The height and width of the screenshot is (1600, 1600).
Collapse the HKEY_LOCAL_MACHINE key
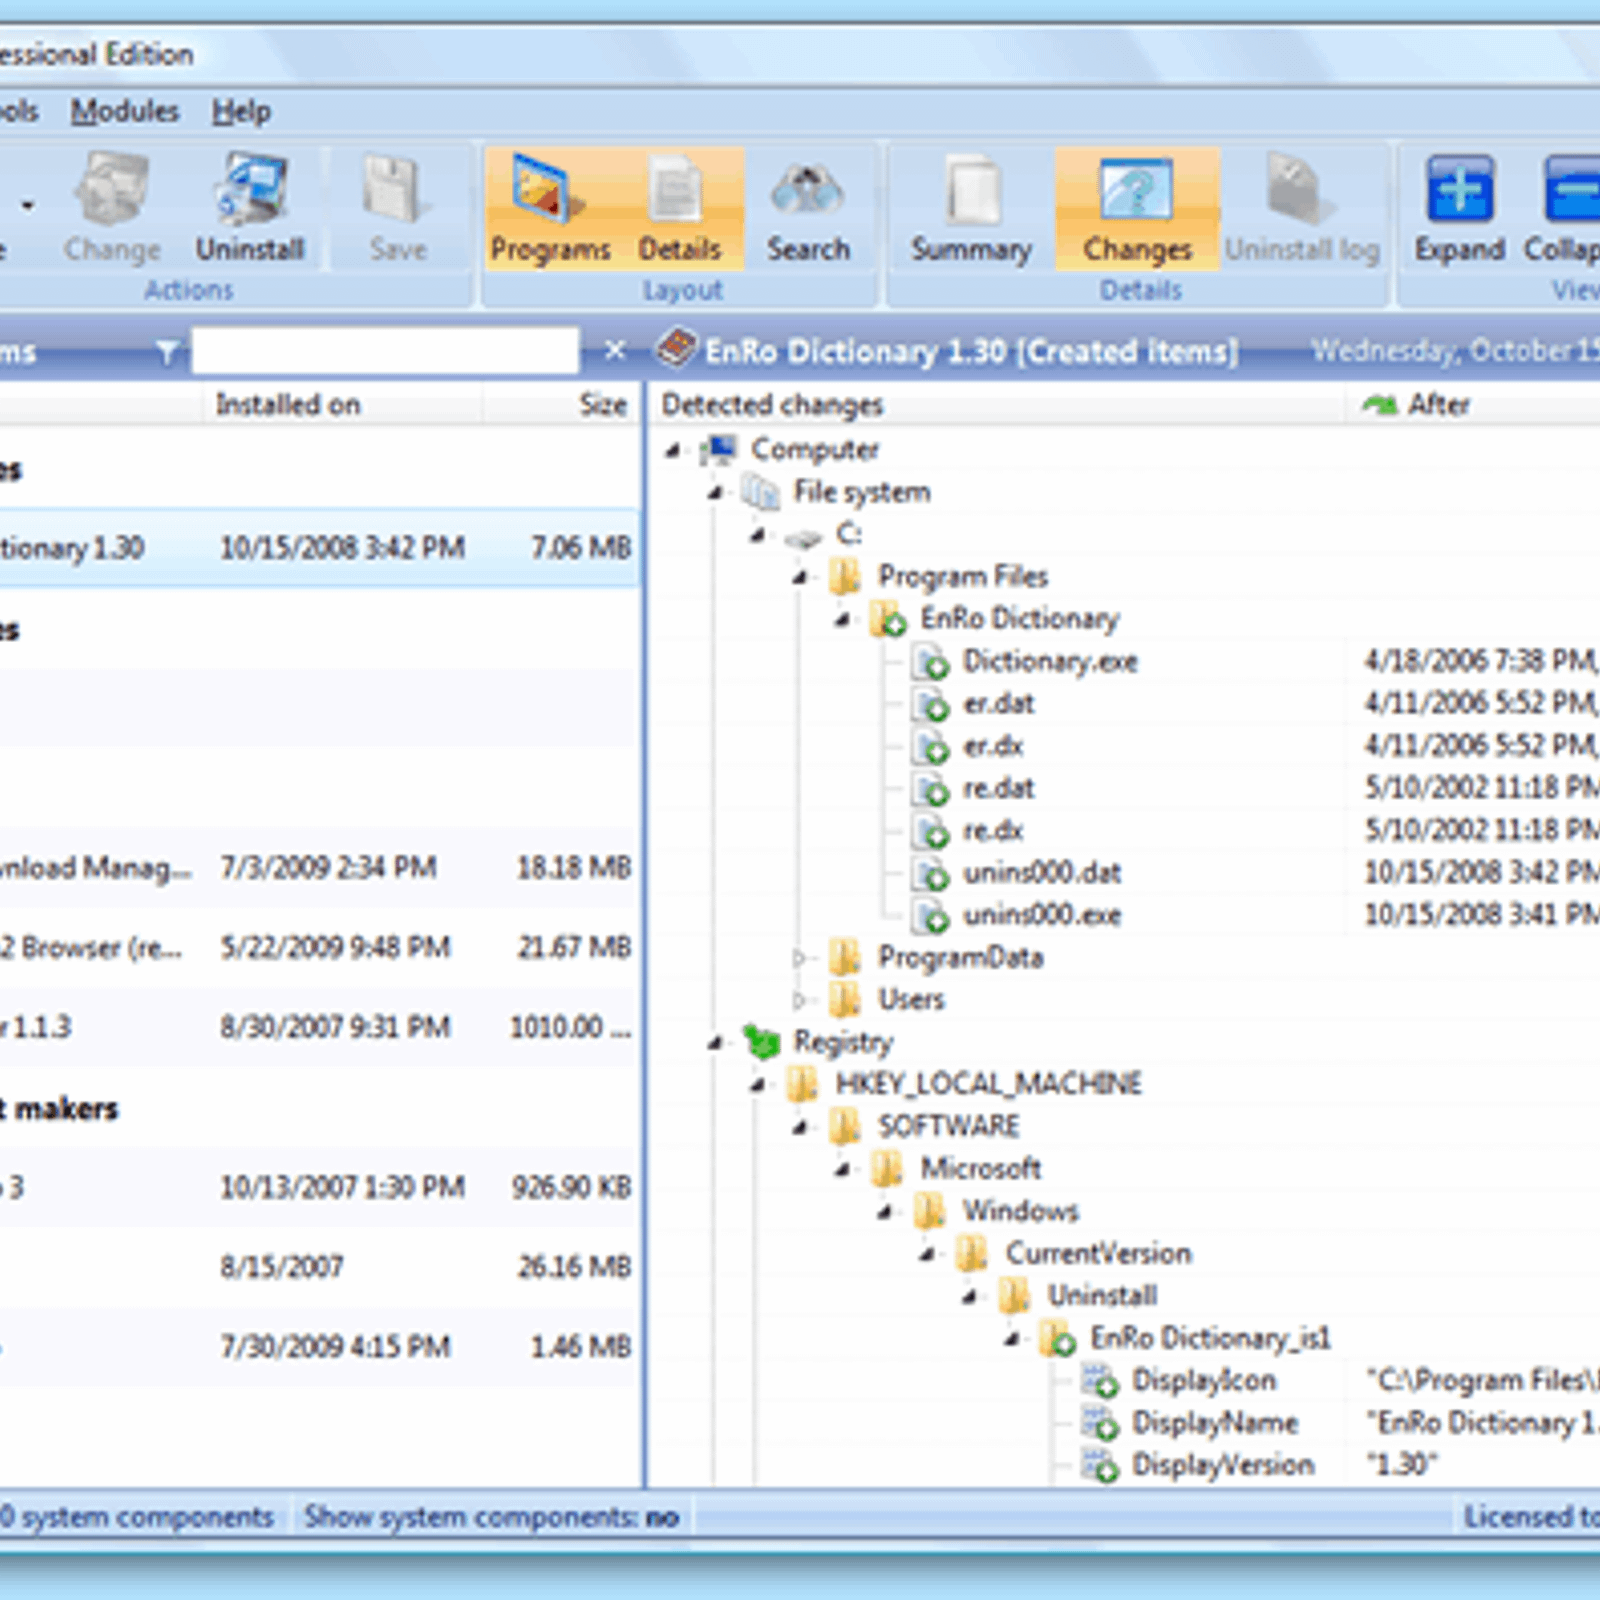(x=759, y=1085)
